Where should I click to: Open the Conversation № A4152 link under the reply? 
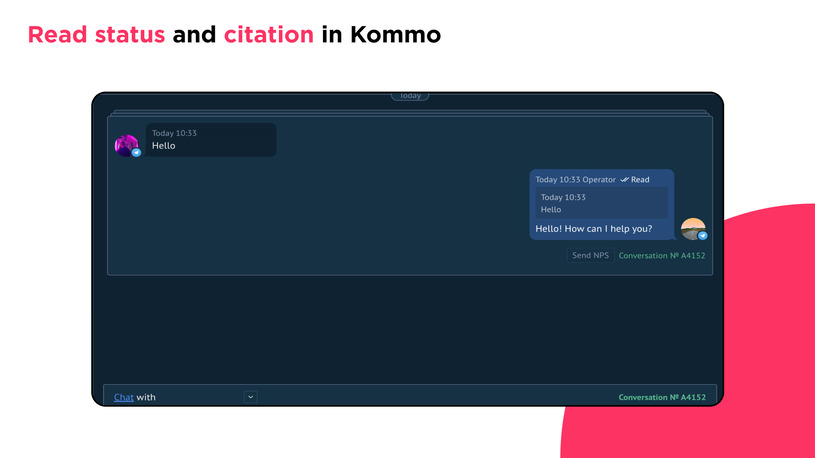tap(662, 256)
